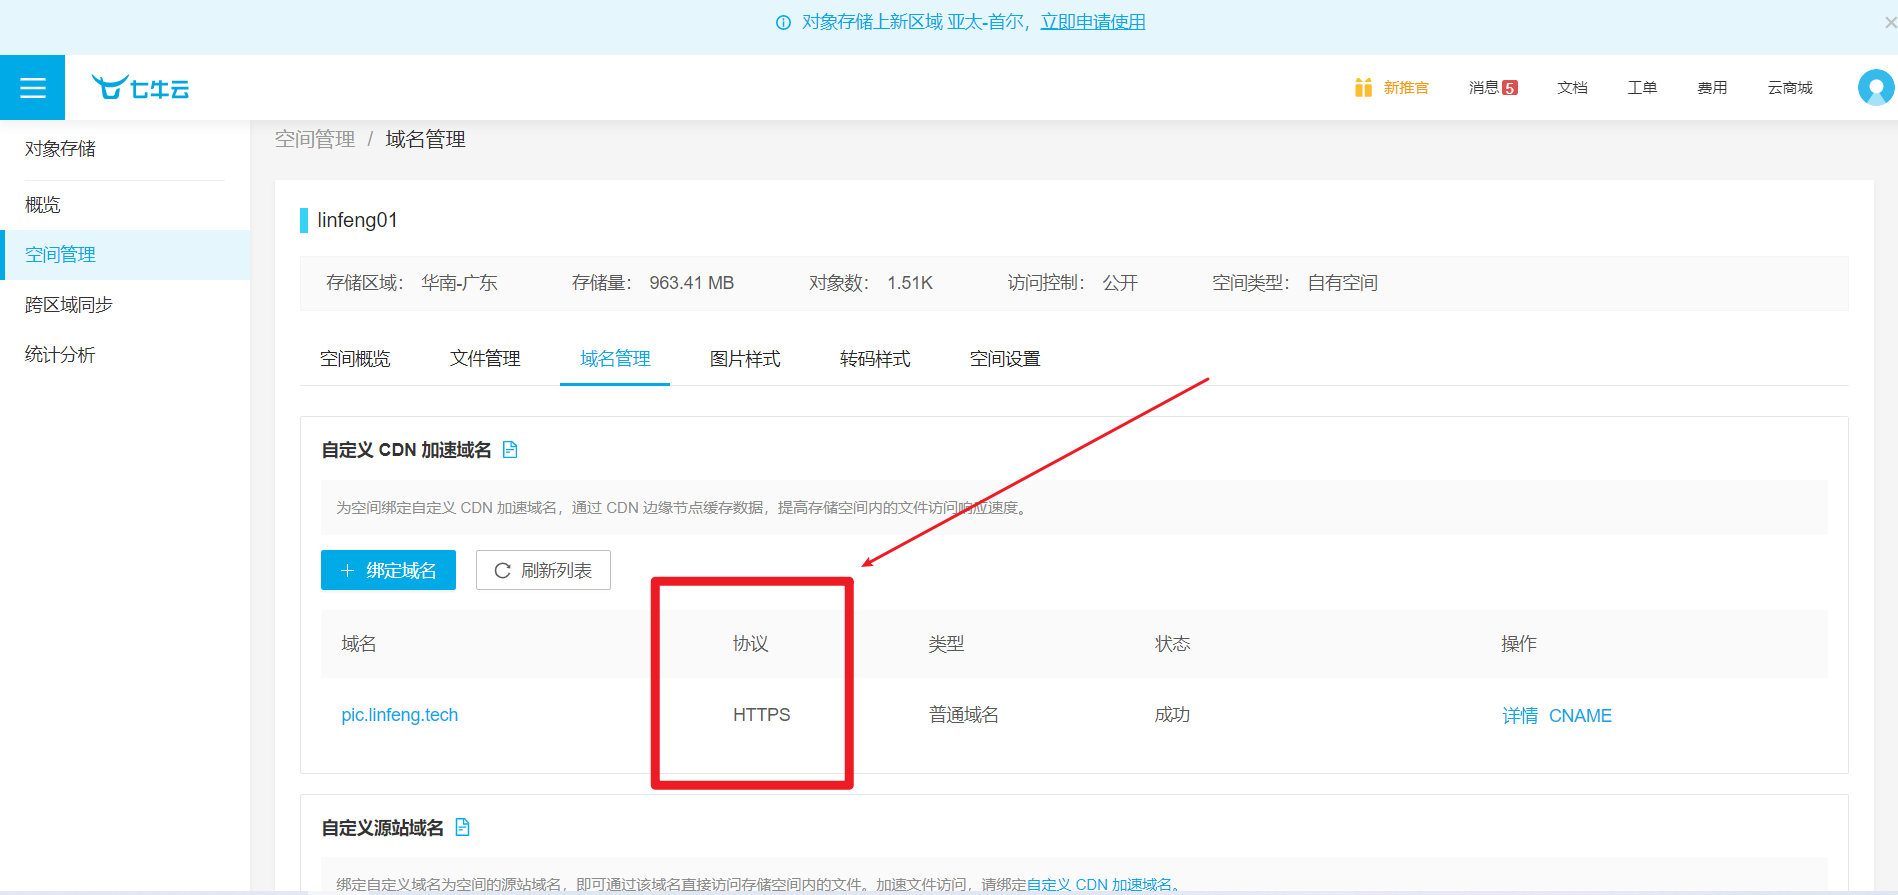Click the Qiniu Cloud logo
This screenshot has width=1898, height=895.
[x=140, y=88]
